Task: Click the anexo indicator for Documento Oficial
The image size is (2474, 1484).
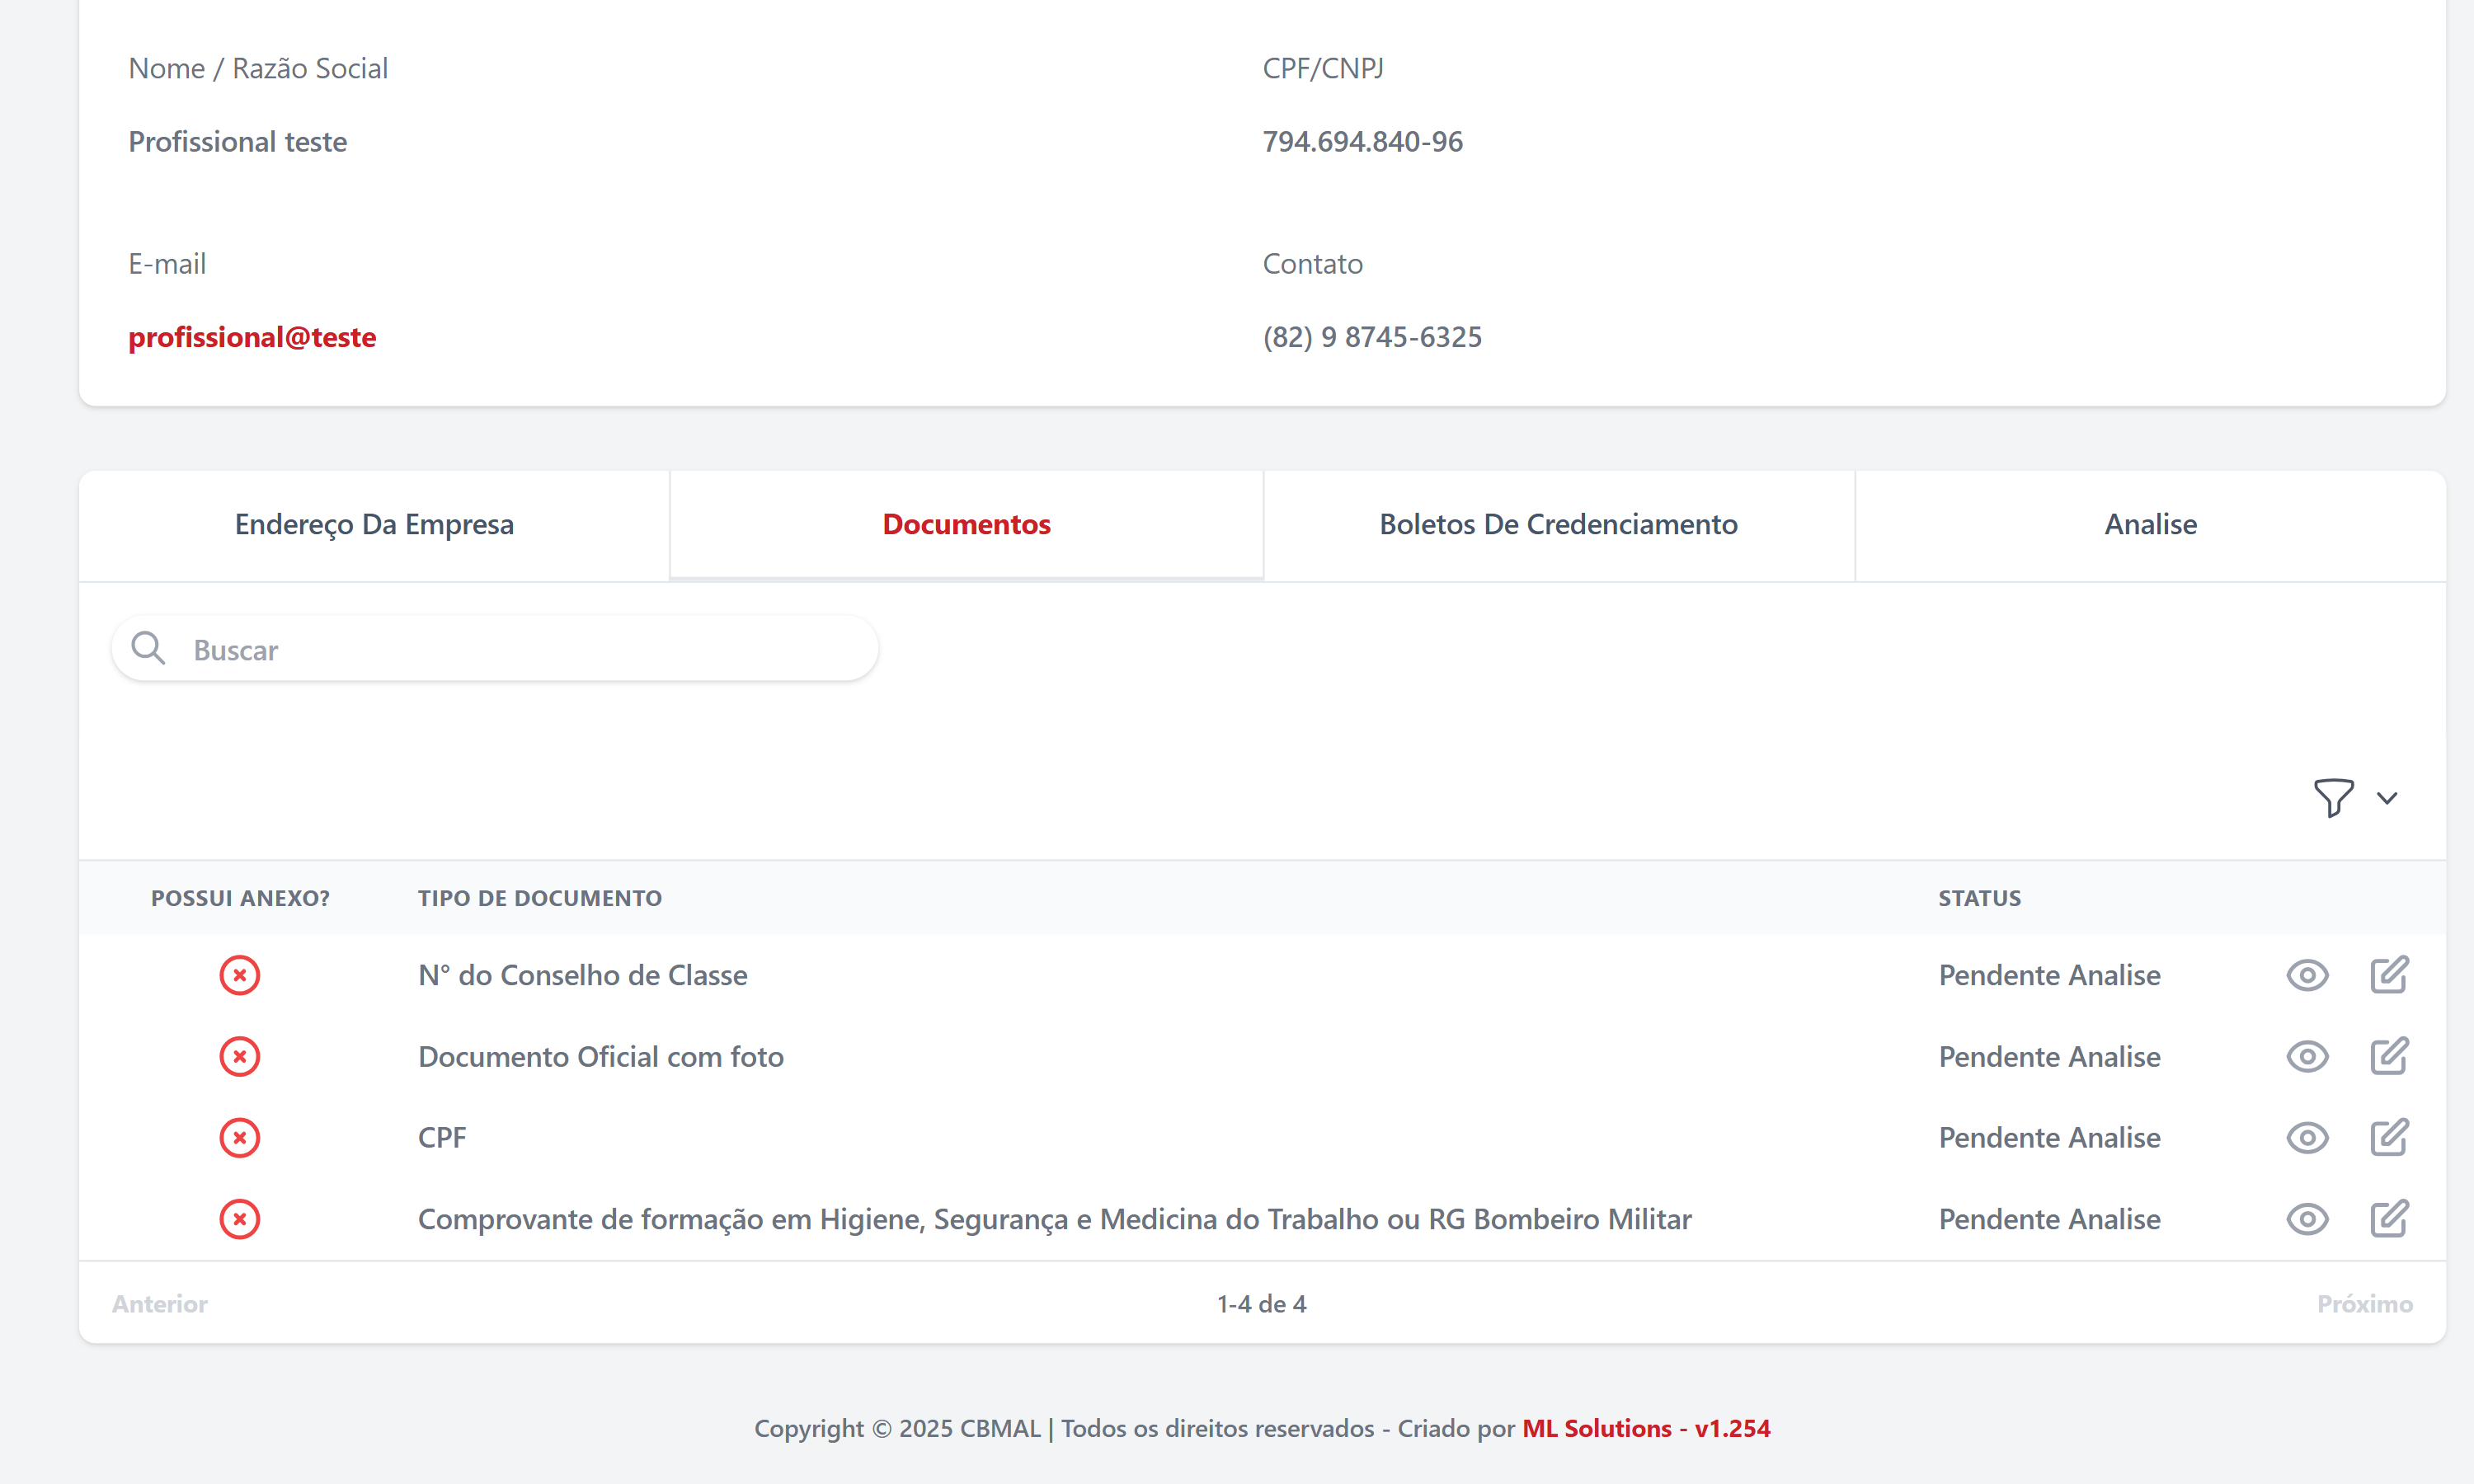Action: tap(240, 1056)
